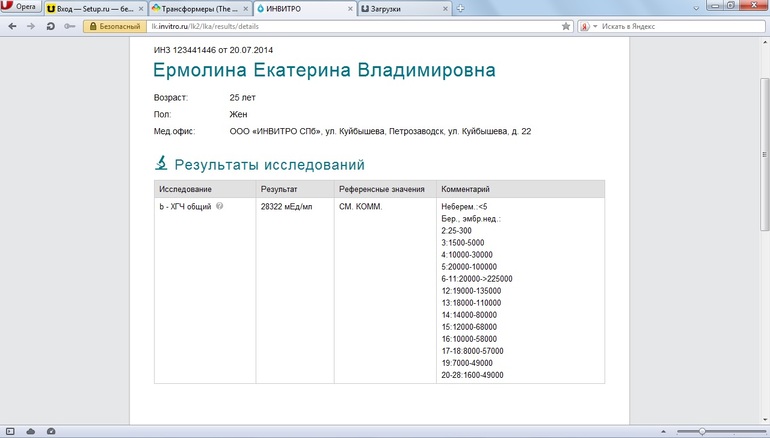770x438 pixels.
Task: Click the Opera Link cloud icon
Action: click(31, 431)
